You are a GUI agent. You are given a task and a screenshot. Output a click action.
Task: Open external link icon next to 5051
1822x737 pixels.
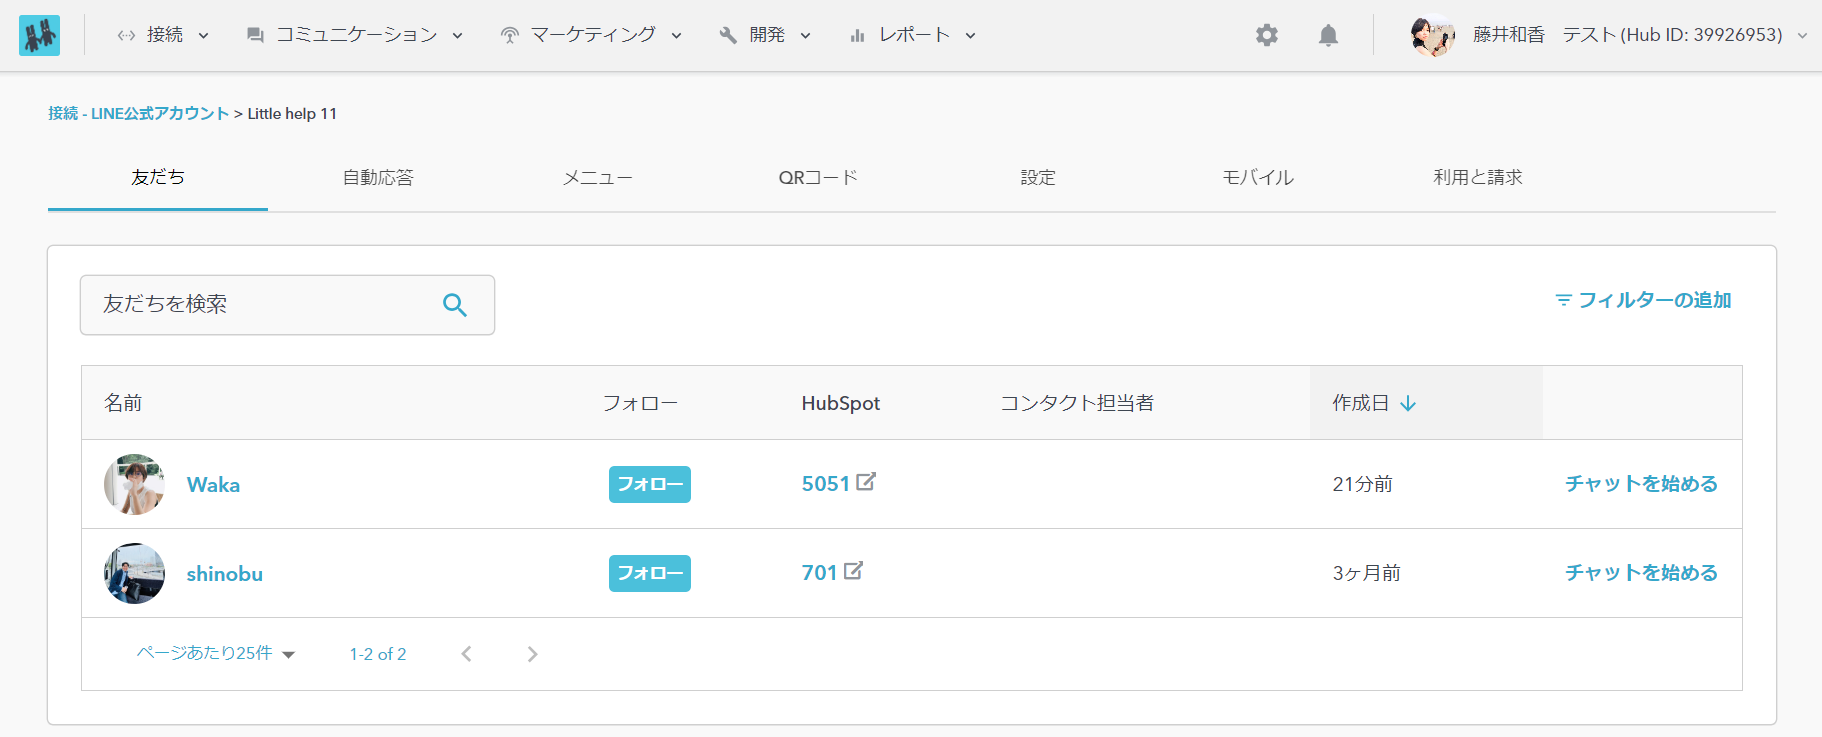coord(866,482)
